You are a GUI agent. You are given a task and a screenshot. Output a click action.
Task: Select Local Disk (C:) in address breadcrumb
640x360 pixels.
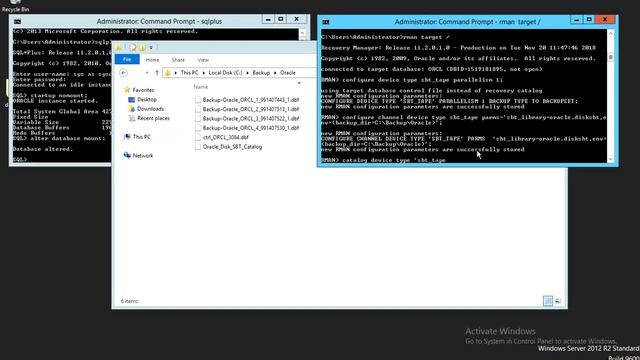click(225, 73)
